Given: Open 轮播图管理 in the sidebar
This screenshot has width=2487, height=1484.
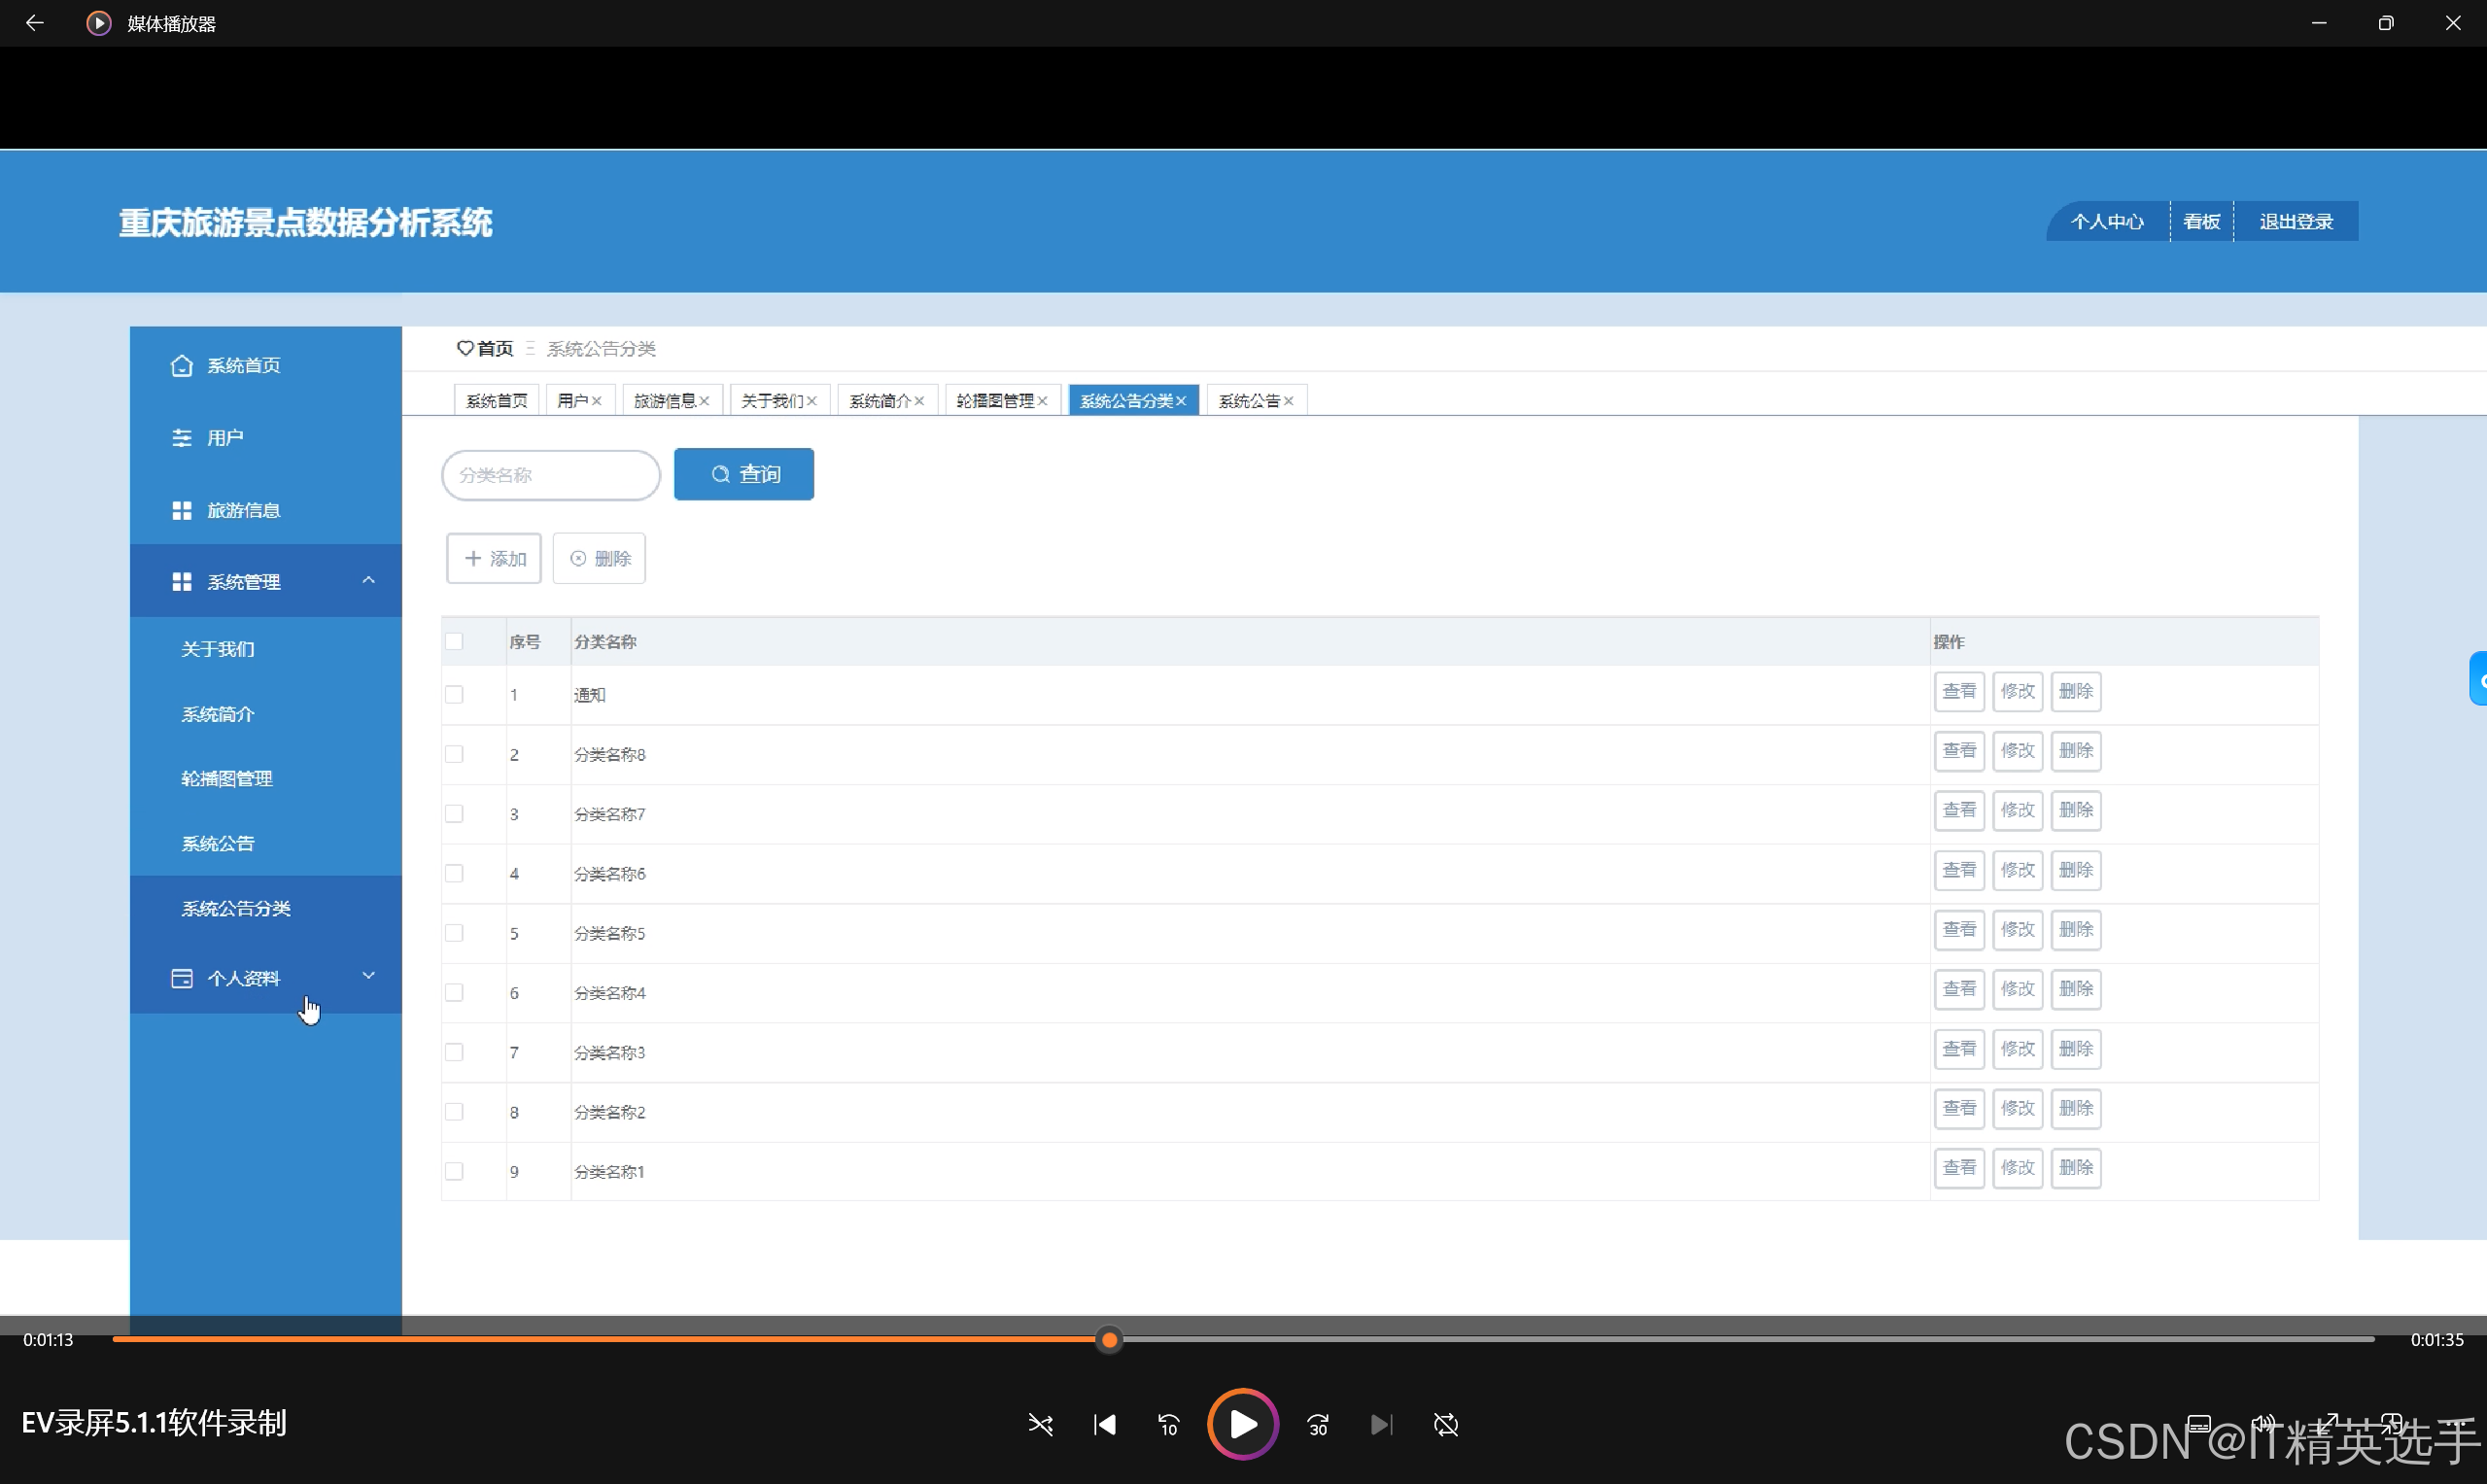Looking at the screenshot, I should [x=227, y=778].
